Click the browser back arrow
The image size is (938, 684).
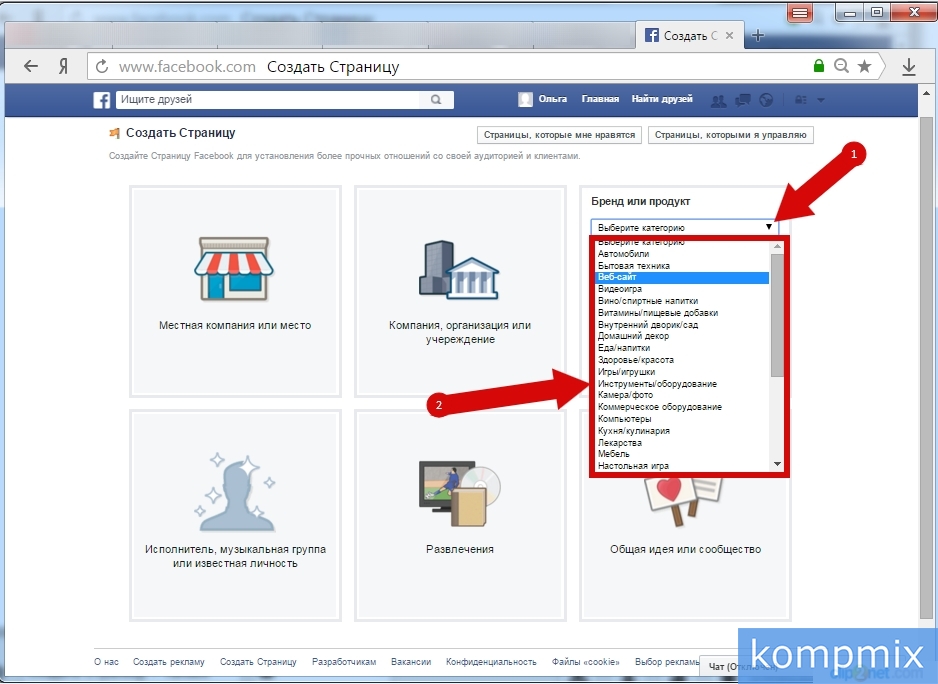coord(31,66)
